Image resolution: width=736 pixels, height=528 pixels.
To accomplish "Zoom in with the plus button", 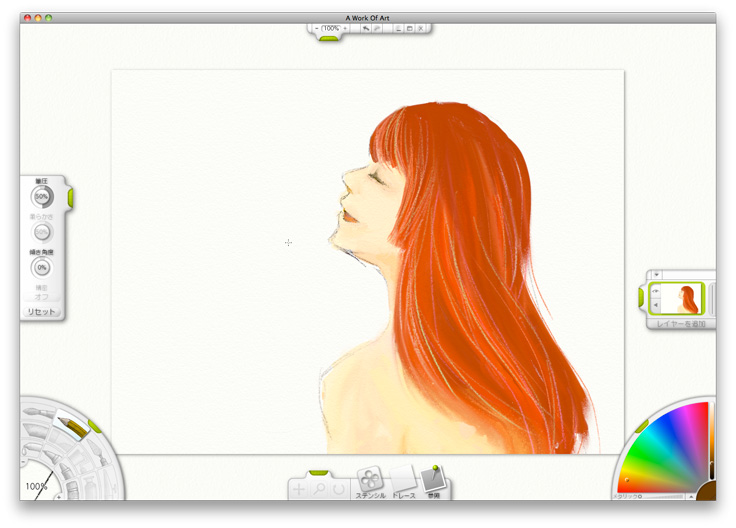I will point(345,29).
